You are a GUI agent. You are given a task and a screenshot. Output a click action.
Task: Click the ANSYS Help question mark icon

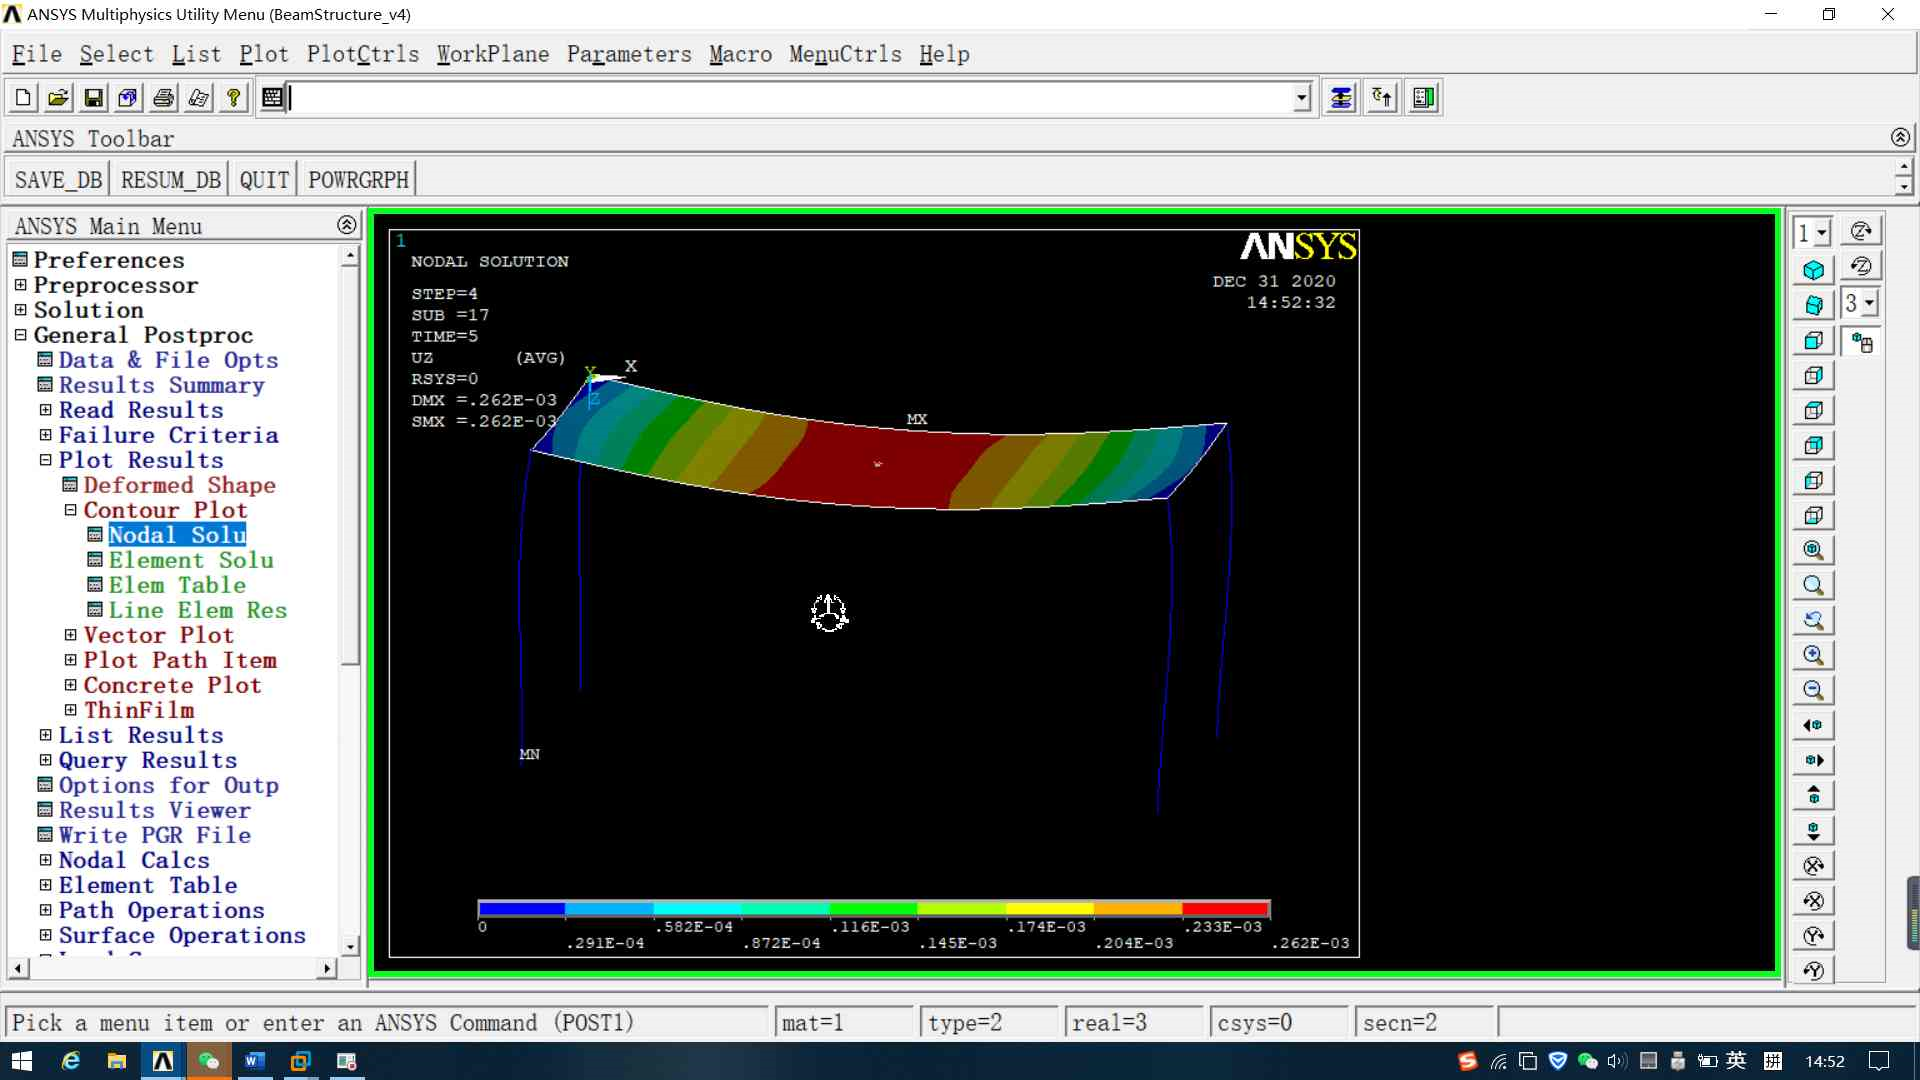[233, 97]
